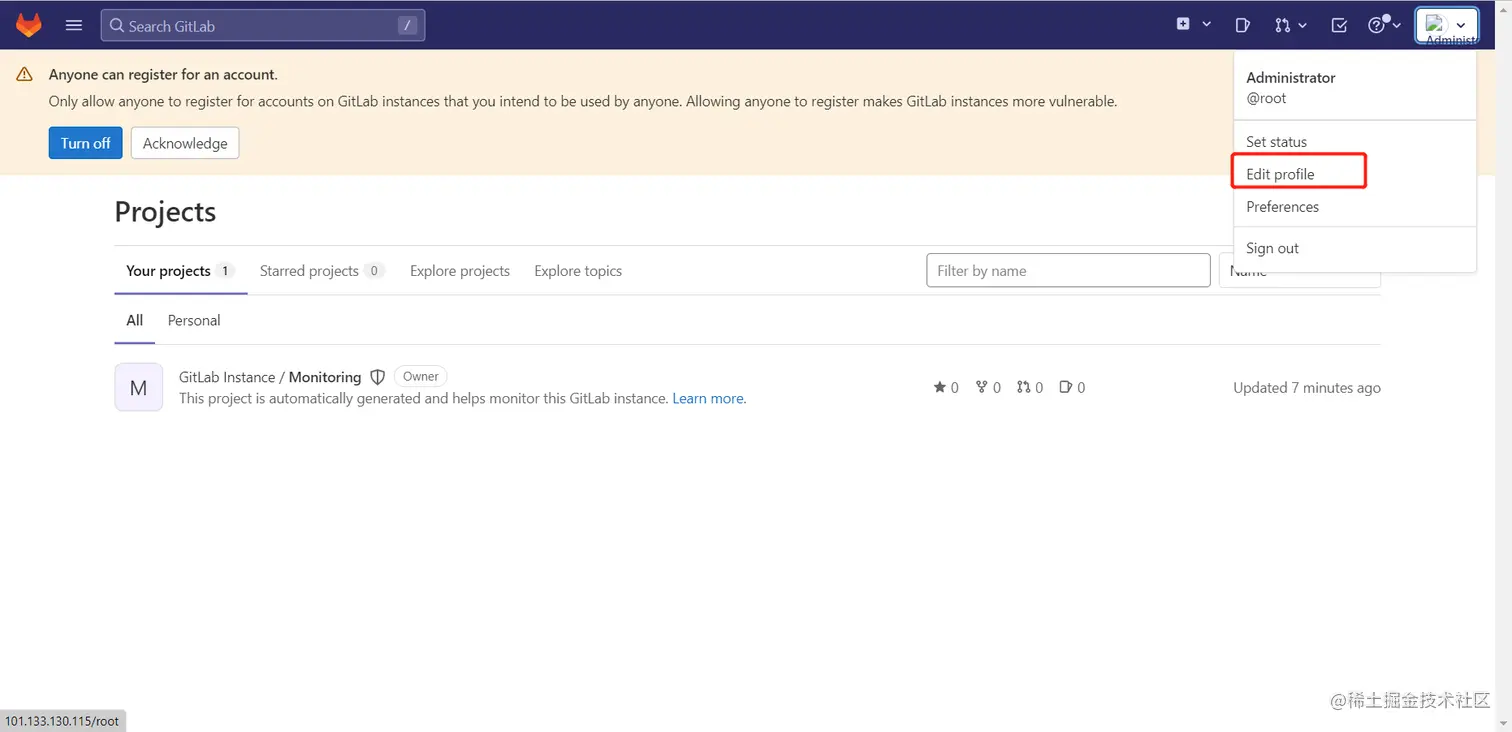The height and width of the screenshot is (732, 1512).
Task: Switch to Starred projects tab
Action: pos(322,271)
